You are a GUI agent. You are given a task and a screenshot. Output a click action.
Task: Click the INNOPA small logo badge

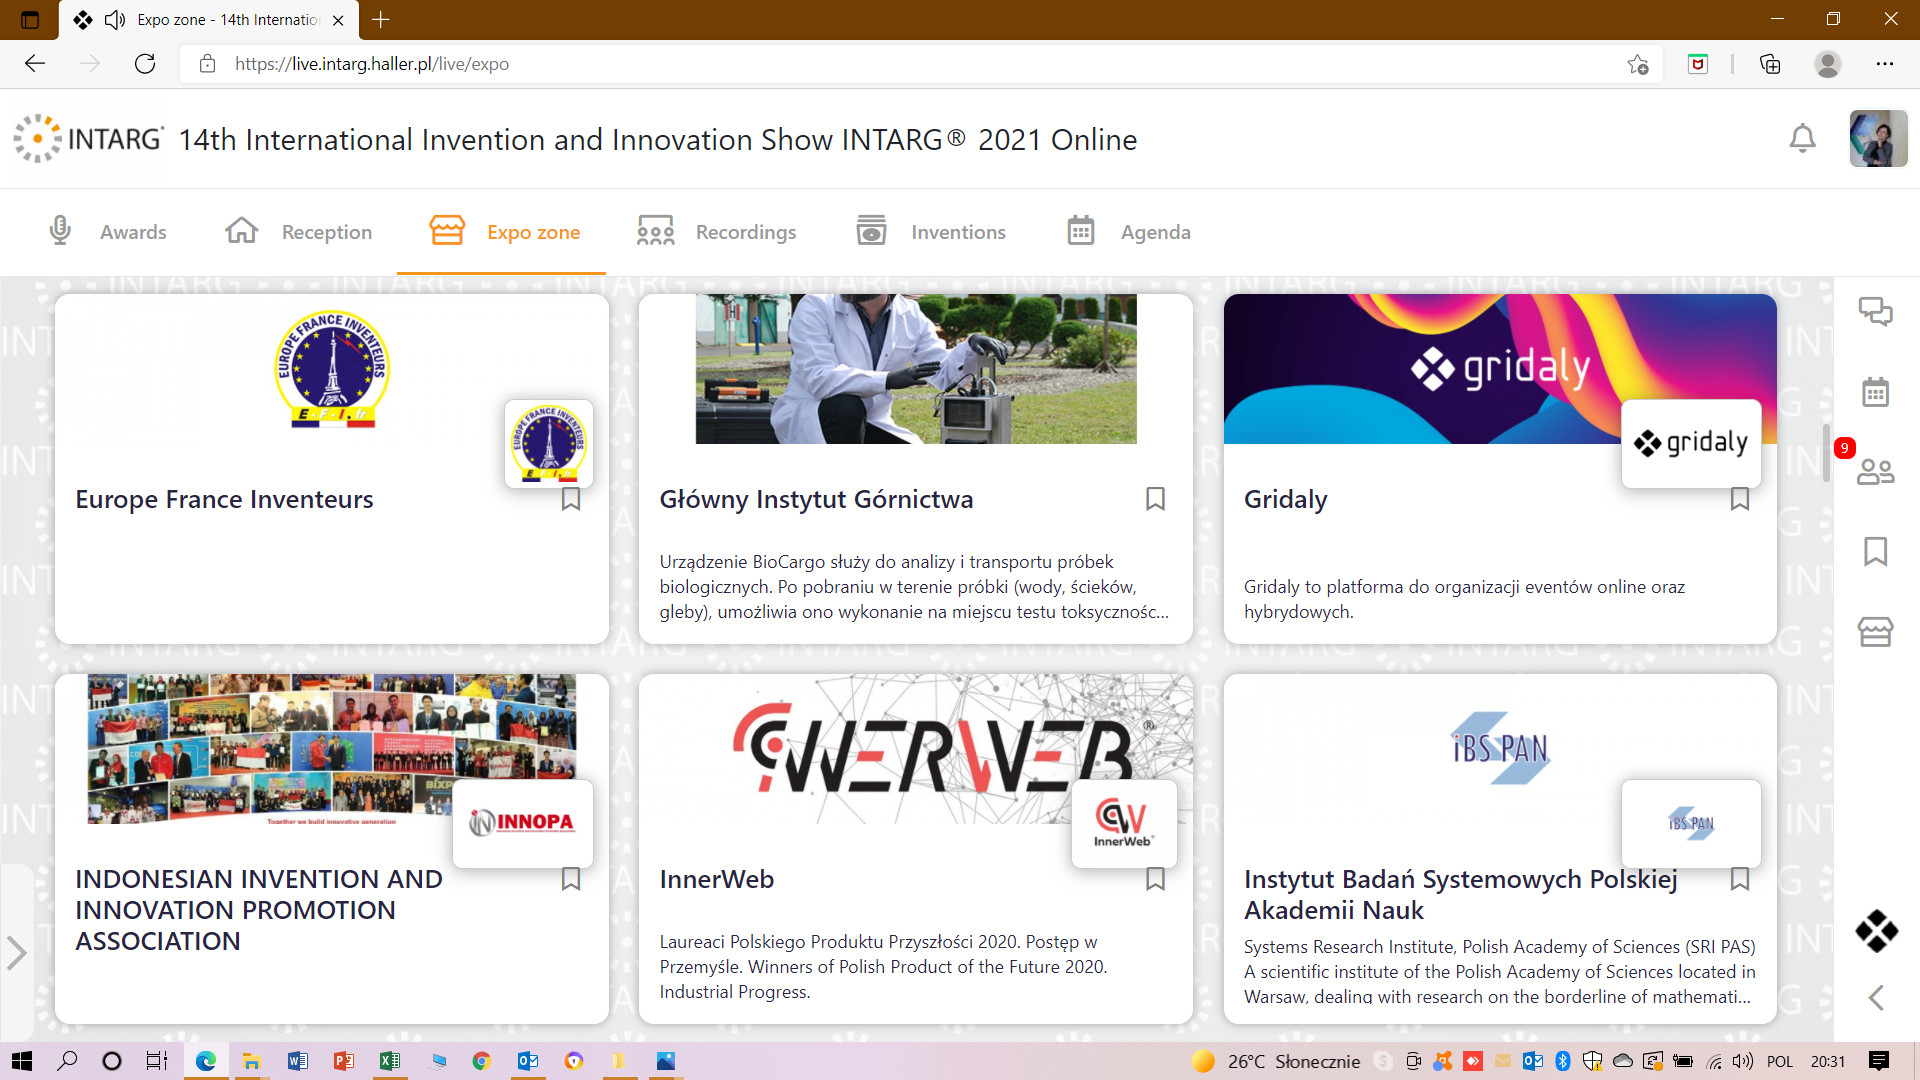pyautogui.click(x=522, y=823)
